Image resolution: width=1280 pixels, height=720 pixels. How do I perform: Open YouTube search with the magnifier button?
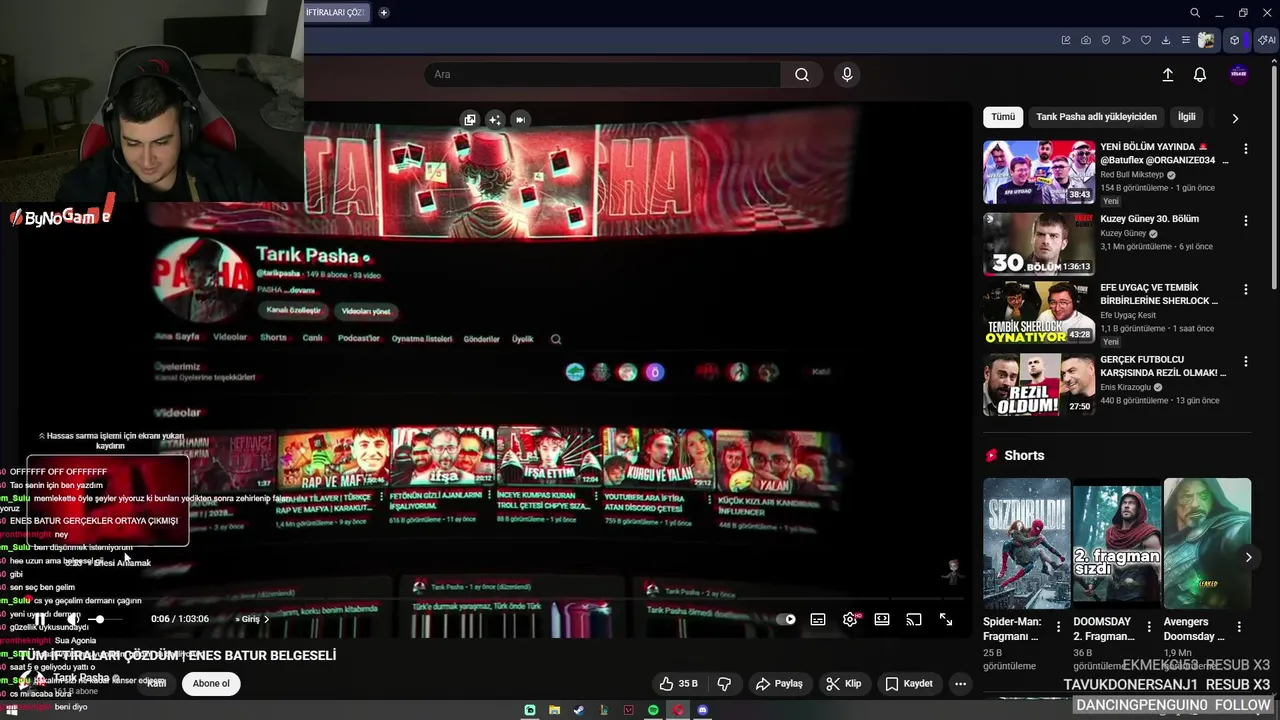[802, 75]
